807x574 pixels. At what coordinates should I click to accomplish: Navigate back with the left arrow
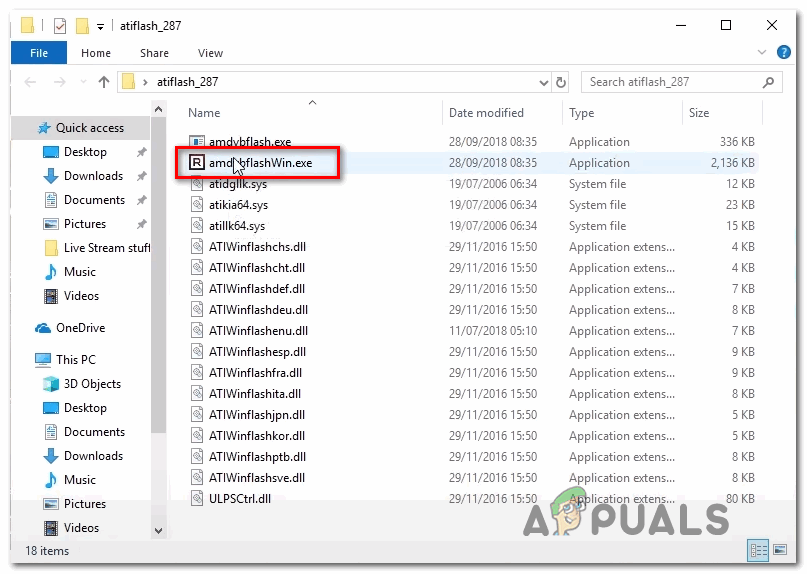coord(30,82)
